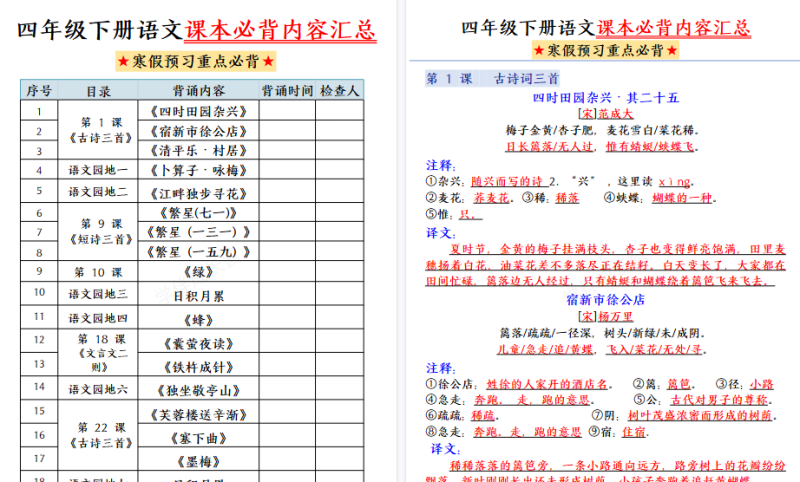Click the annotation 随兴而写的诗
This screenshot has width=800, height=482.
click(507, 182)
